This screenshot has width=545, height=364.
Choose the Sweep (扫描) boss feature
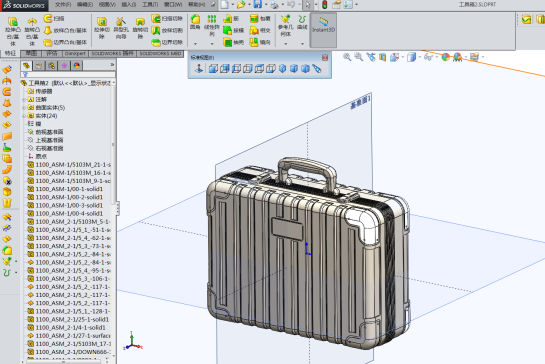54,18
